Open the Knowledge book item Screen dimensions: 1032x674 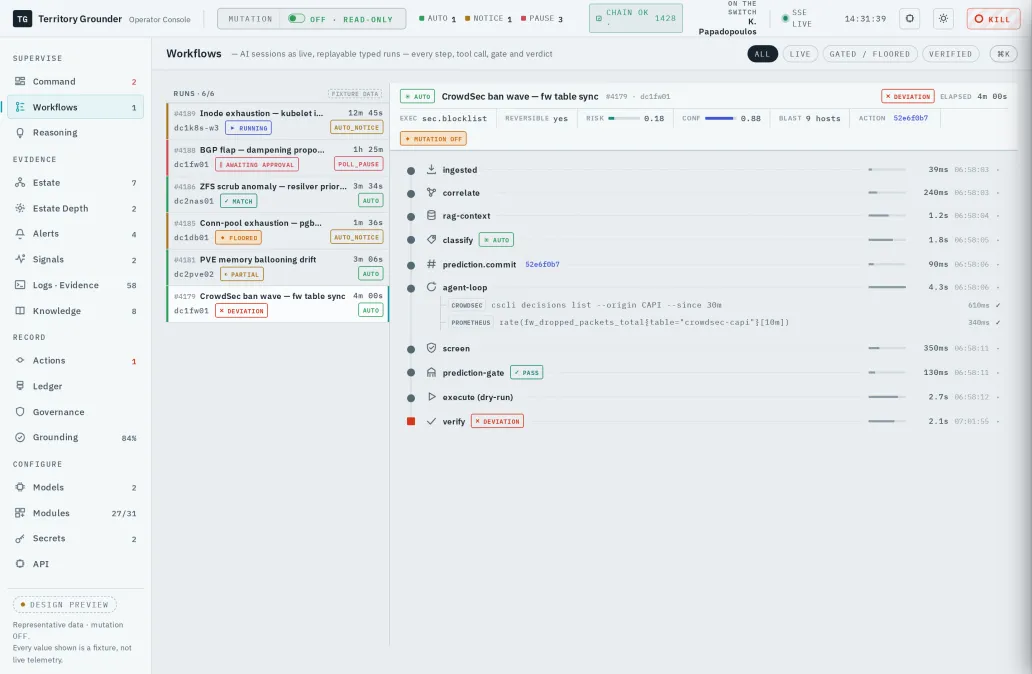pyautogui.click(x=75, y=311)
